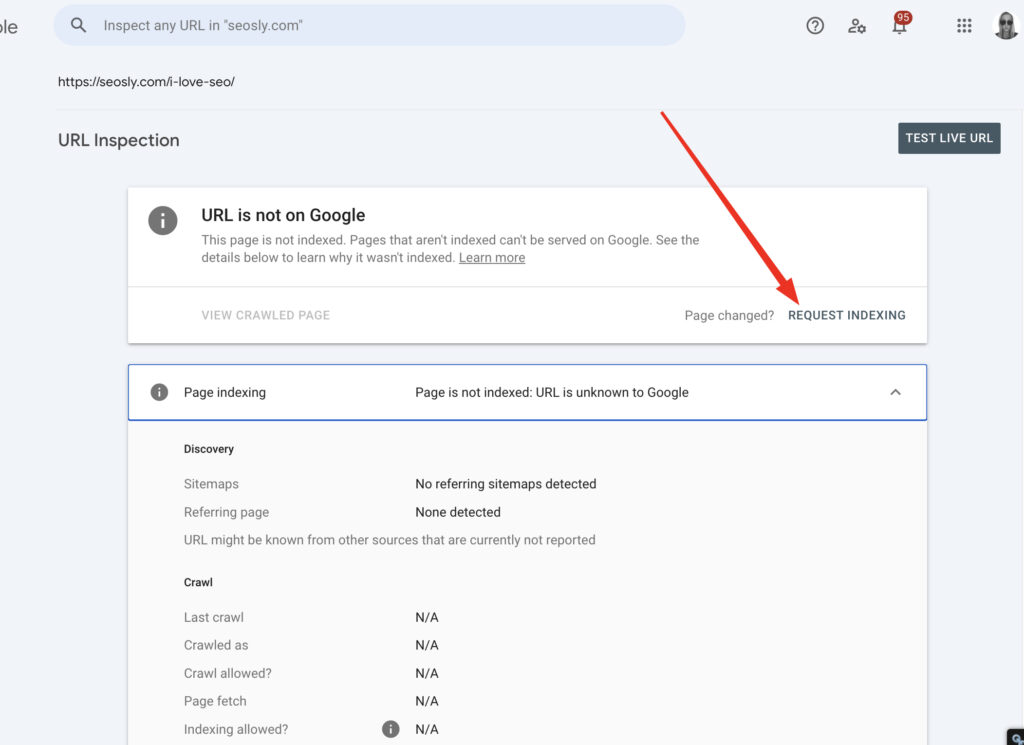The height and width of the screenshot is (745, 1024).
Task: Select the 'Page is not indexed' status text
Action: point(551,392)
